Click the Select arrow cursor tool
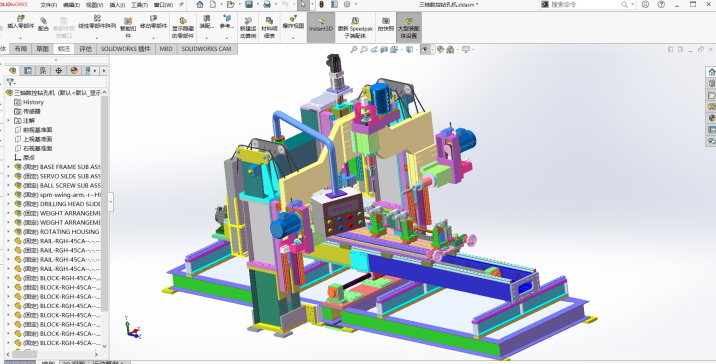 [303, 5]
